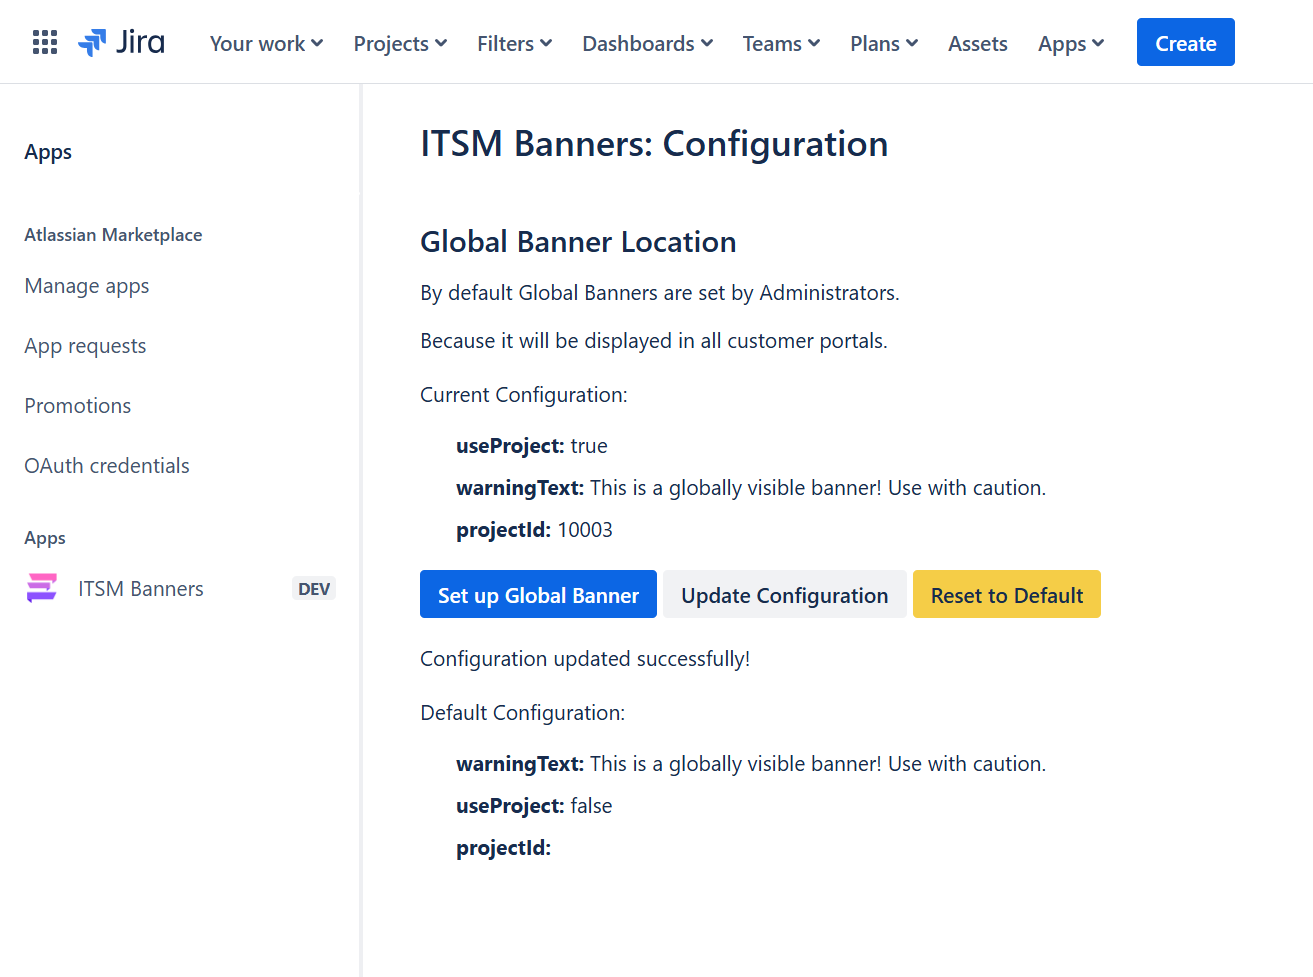Open the Plans dropdown
The height and width of the screenshot is (977, 1313).
[884, 43]
